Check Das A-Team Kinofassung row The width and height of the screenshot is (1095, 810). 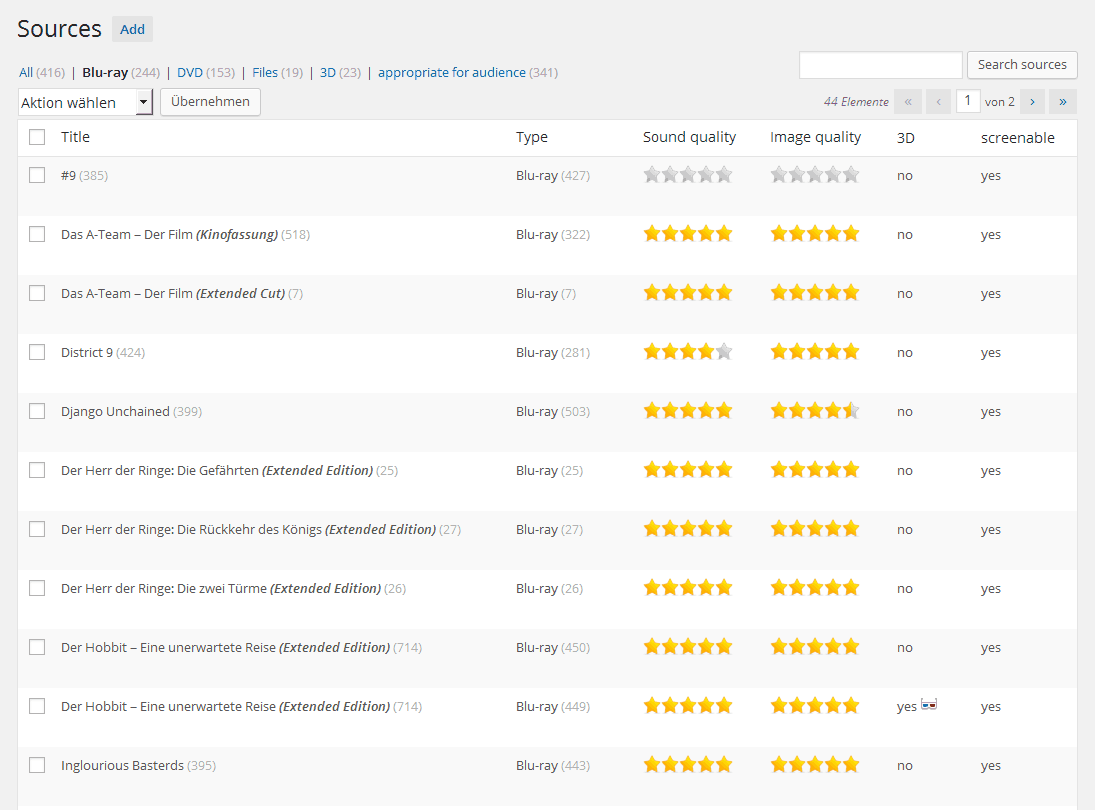37,234
